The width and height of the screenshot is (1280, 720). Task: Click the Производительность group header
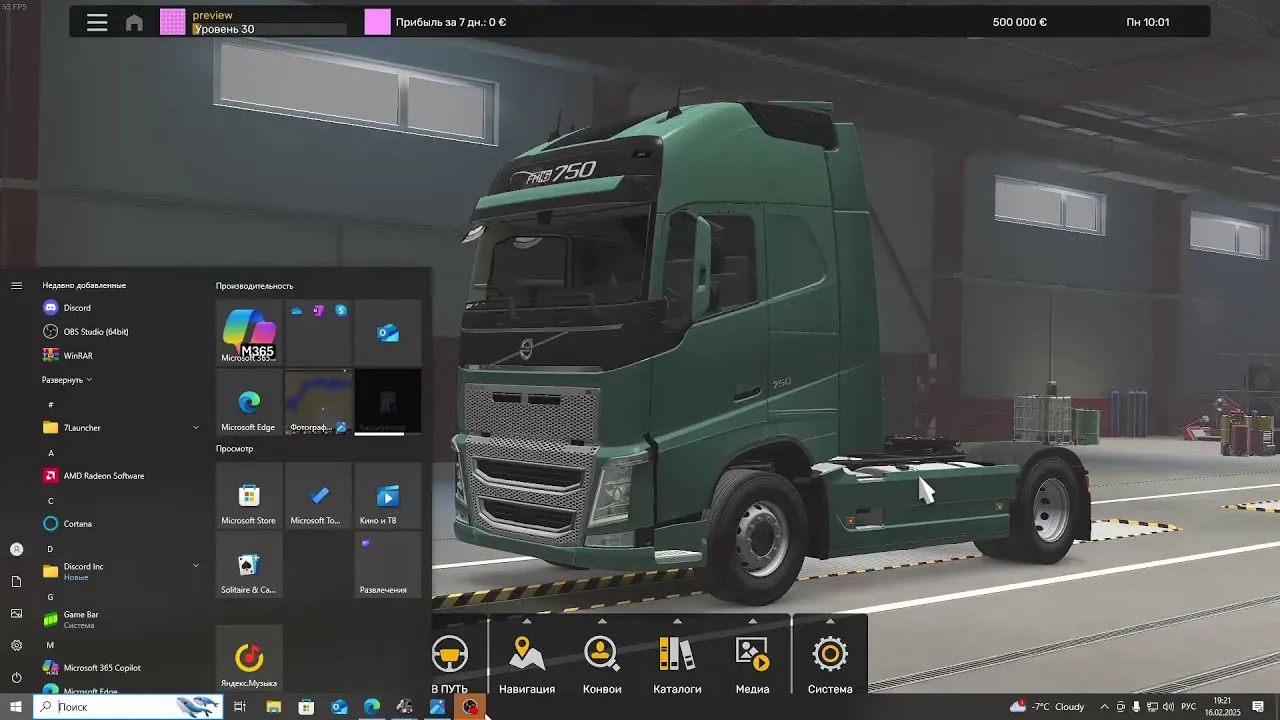click(x=255, y=286)
